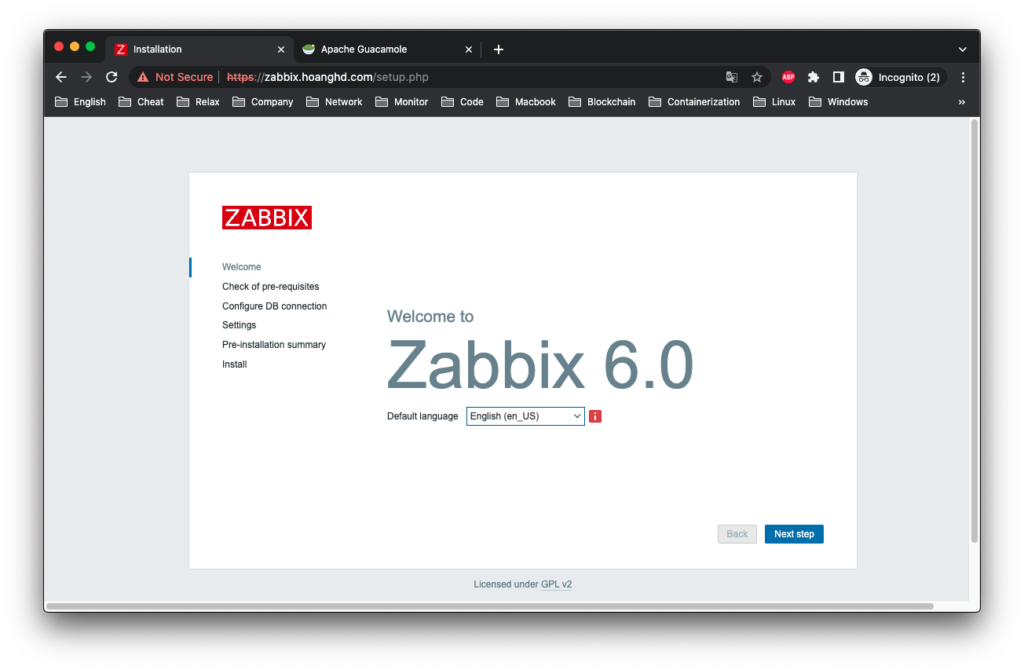Select Check of pre-requisites step
Viewport: 1024px width, 670px height.
(x=270, y=287)
